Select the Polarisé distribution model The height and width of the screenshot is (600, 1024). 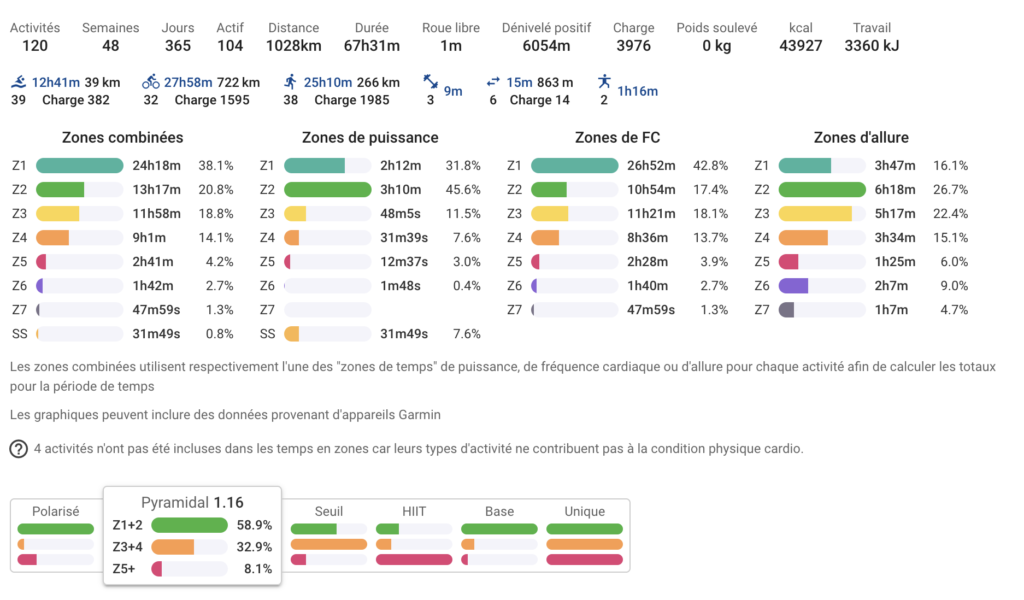[x=55, y=511]
